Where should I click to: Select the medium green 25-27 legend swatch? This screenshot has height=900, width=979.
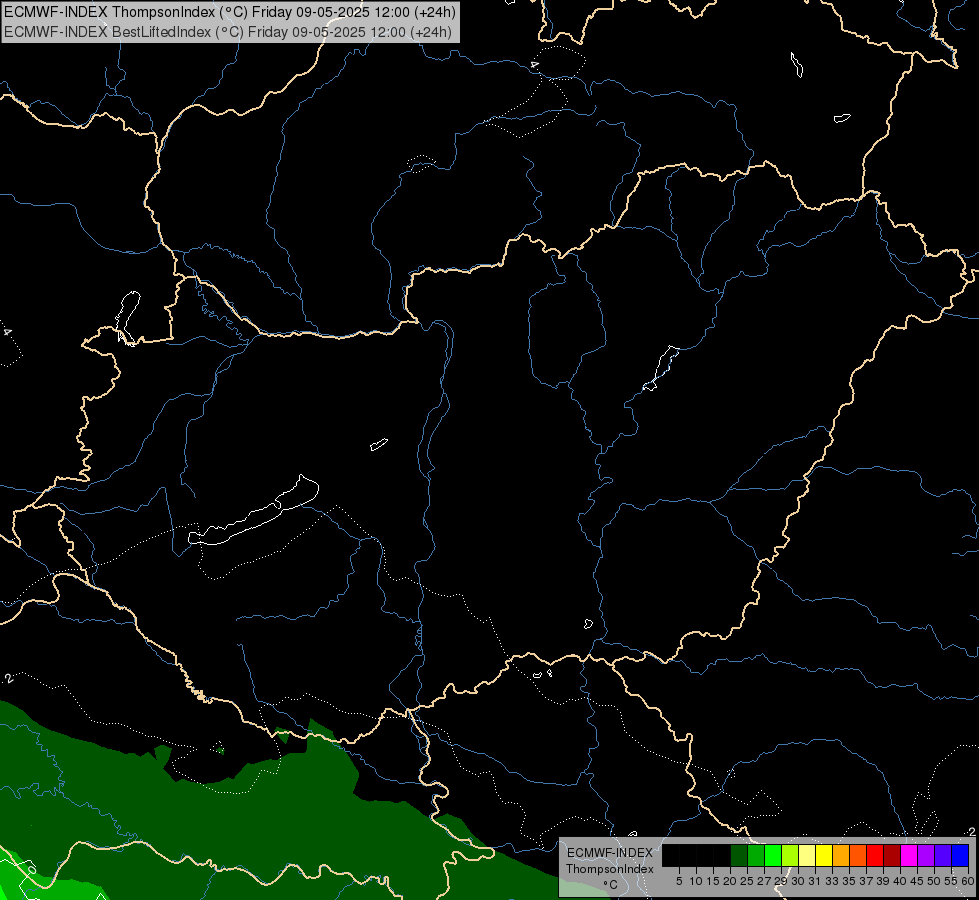point(756,855)
